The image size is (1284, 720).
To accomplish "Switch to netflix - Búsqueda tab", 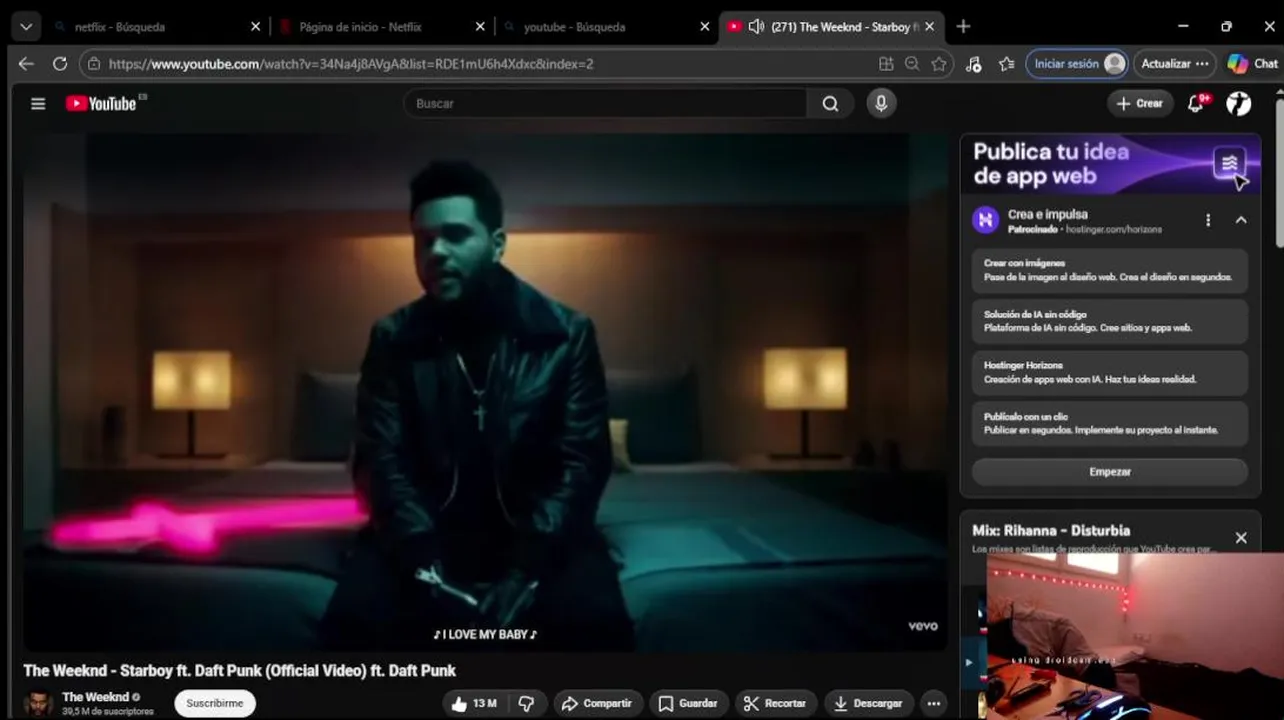I will (156, 27).
